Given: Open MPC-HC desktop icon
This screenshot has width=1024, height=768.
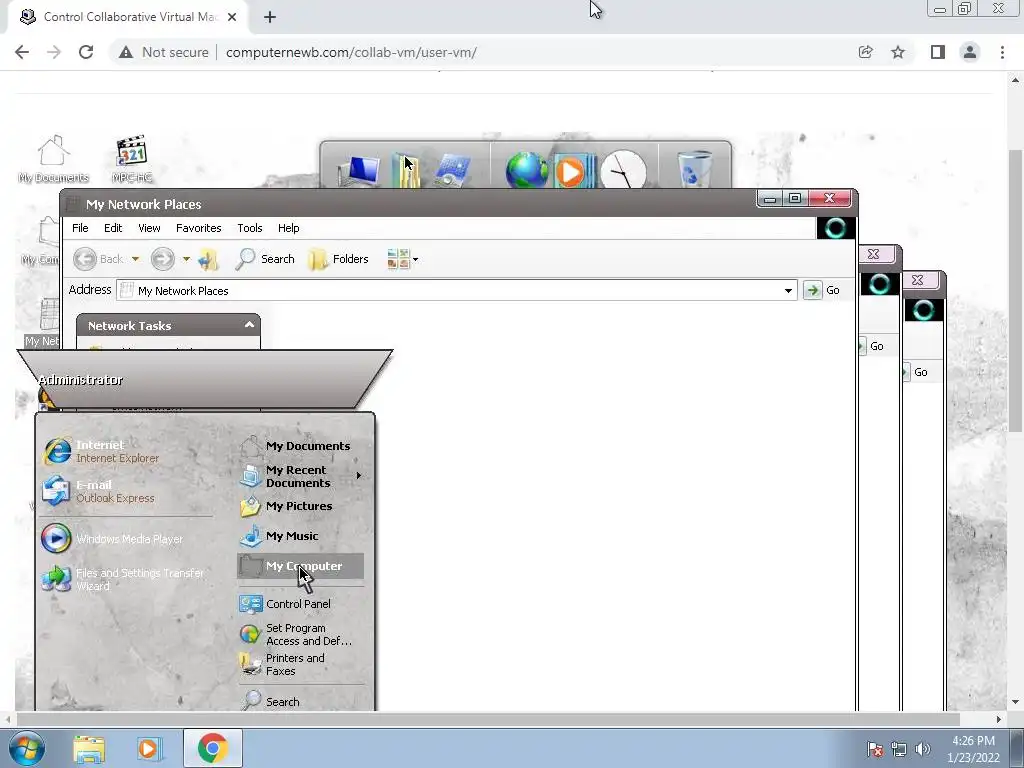Looking at the screenshot, I should tap(132, 159).
